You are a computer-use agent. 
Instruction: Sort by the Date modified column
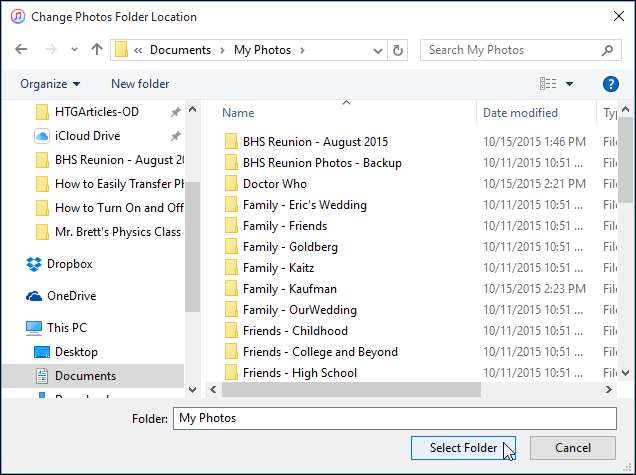click(520, 113)
